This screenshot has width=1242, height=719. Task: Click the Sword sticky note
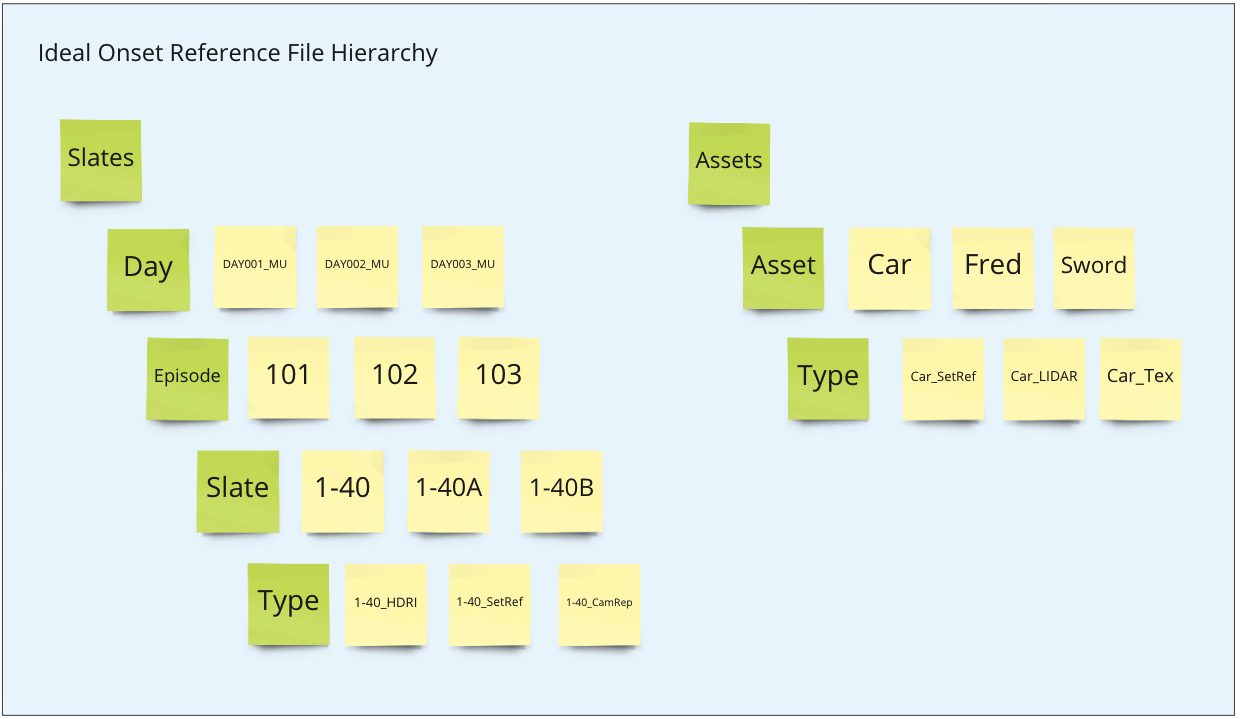[x=1094, y=267]
